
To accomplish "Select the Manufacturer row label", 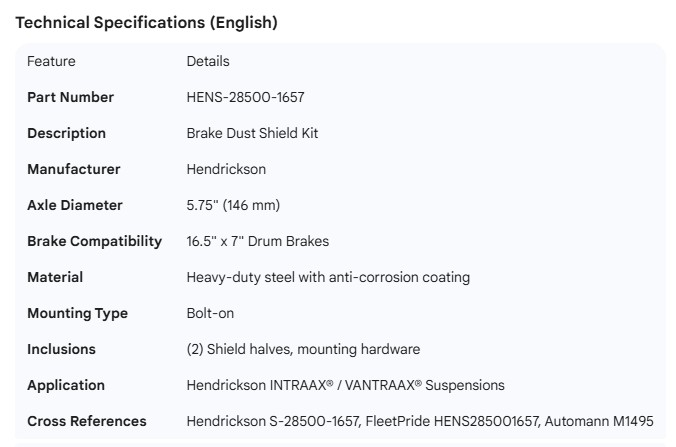I will coord(73,169).
